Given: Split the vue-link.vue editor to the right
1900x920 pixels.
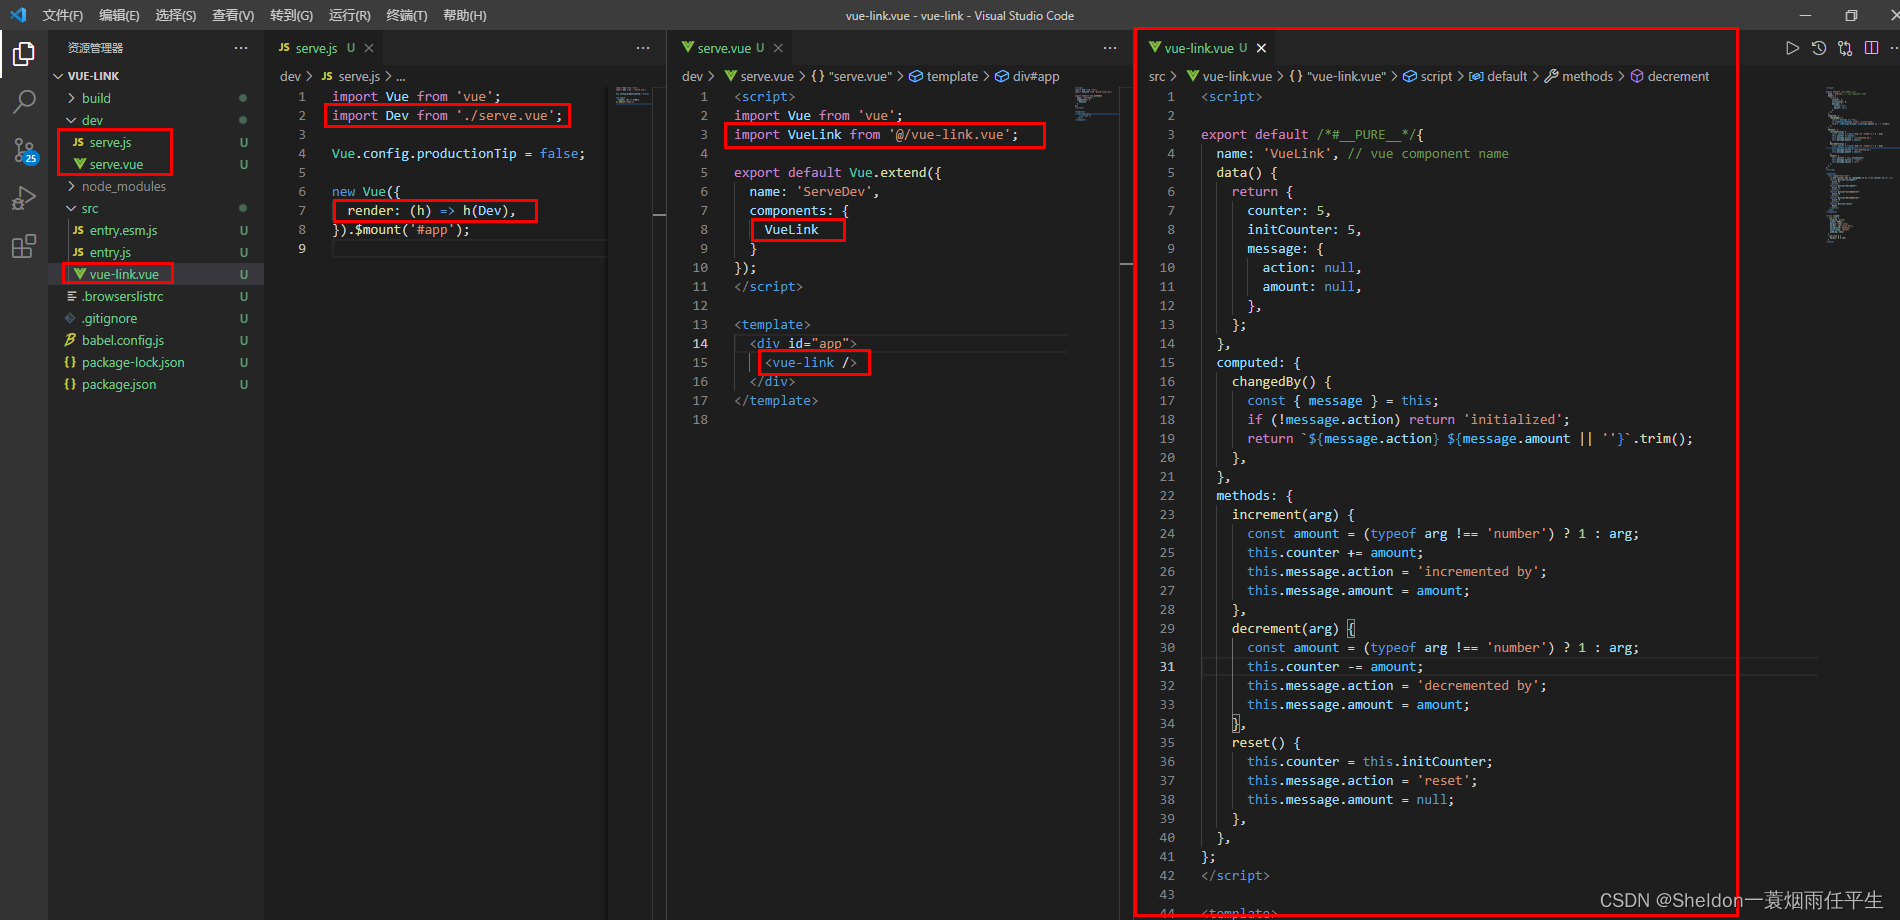Looking at the screenshot, I should (1872, 48).
